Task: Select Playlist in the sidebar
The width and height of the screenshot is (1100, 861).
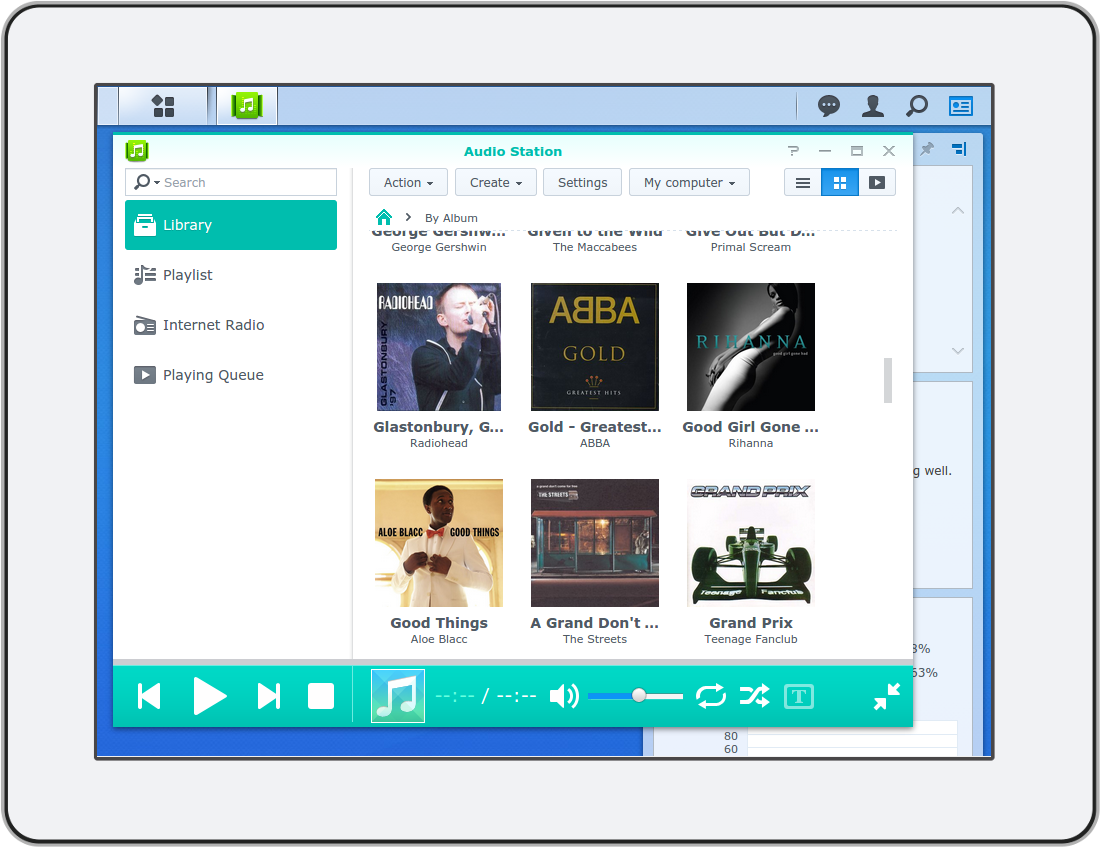Action: coord(231,275)
